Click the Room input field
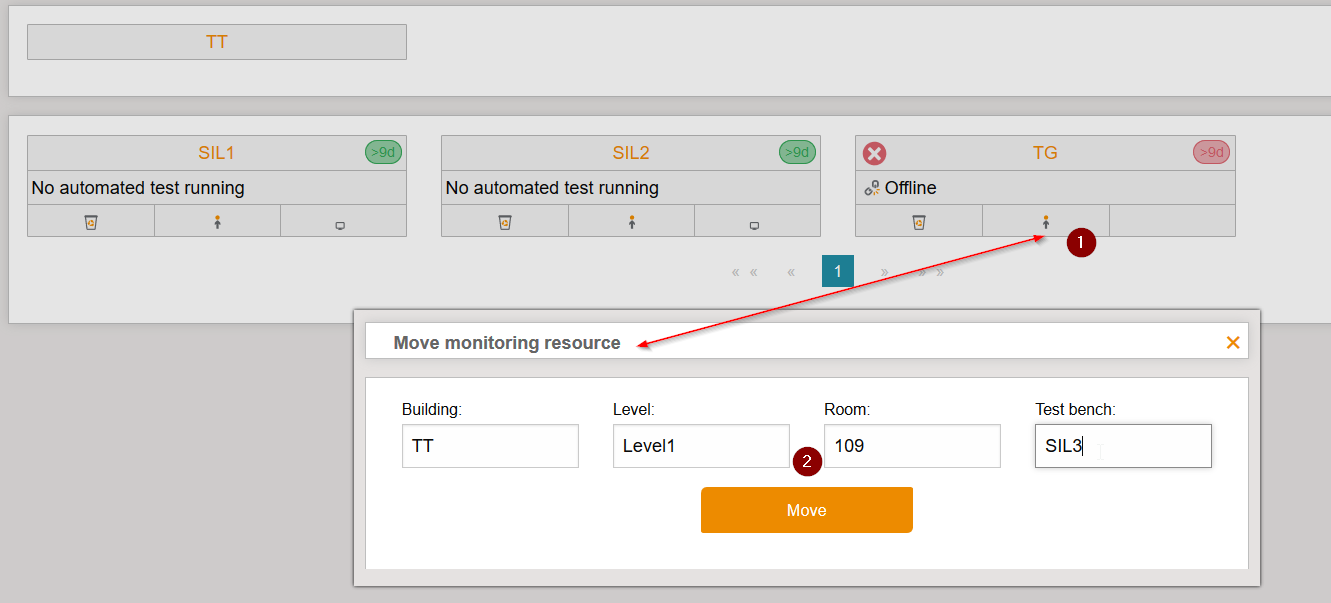Viewport: 1331px width, 603px height. [x=912, y=446]
